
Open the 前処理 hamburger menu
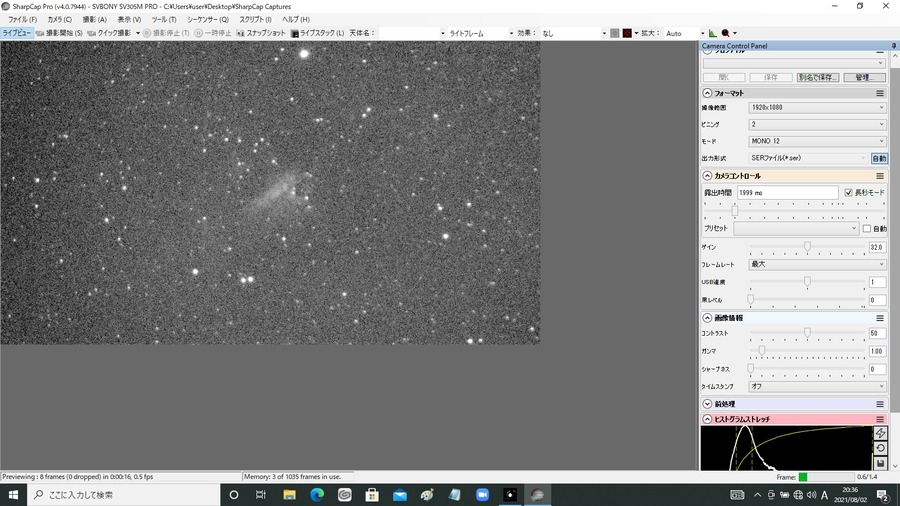[880, 404]
